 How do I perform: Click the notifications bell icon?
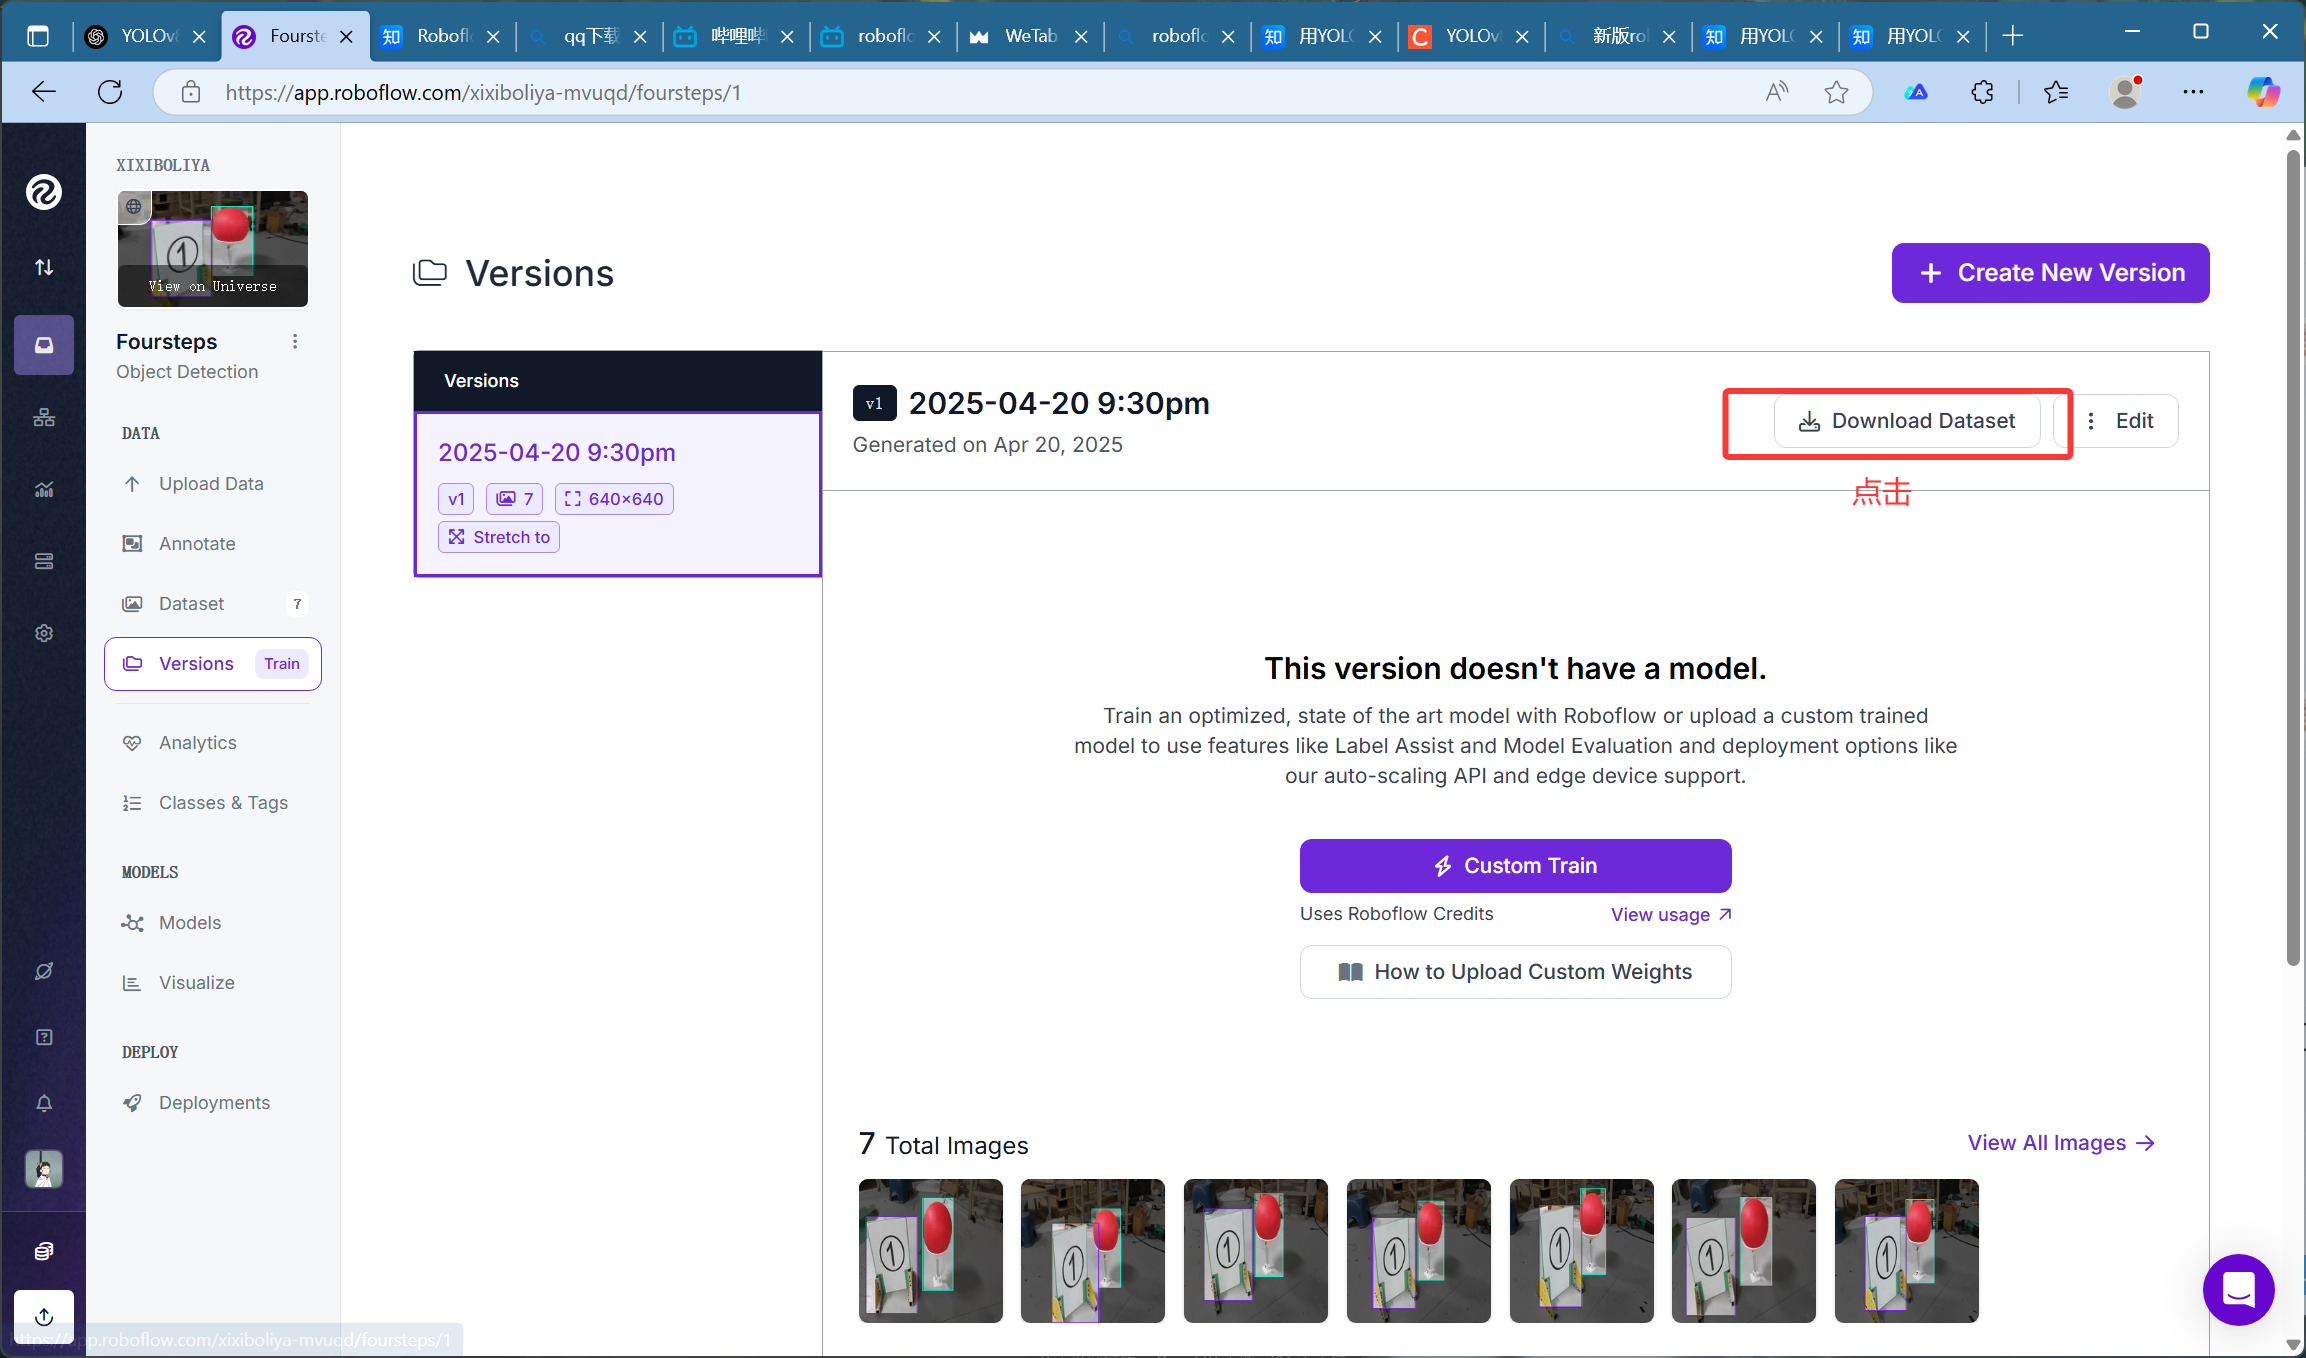click(x=44, y=1103)
